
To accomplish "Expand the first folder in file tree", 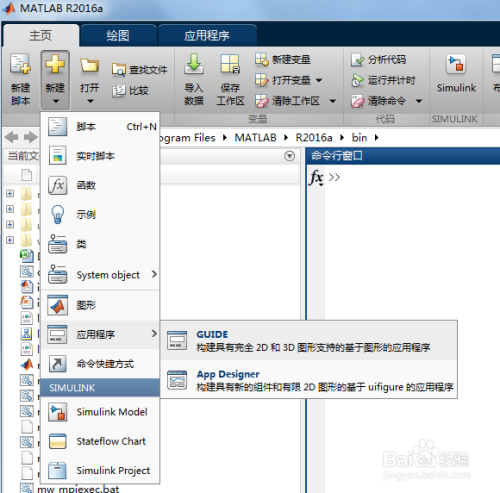I will (x=10, y=193).
